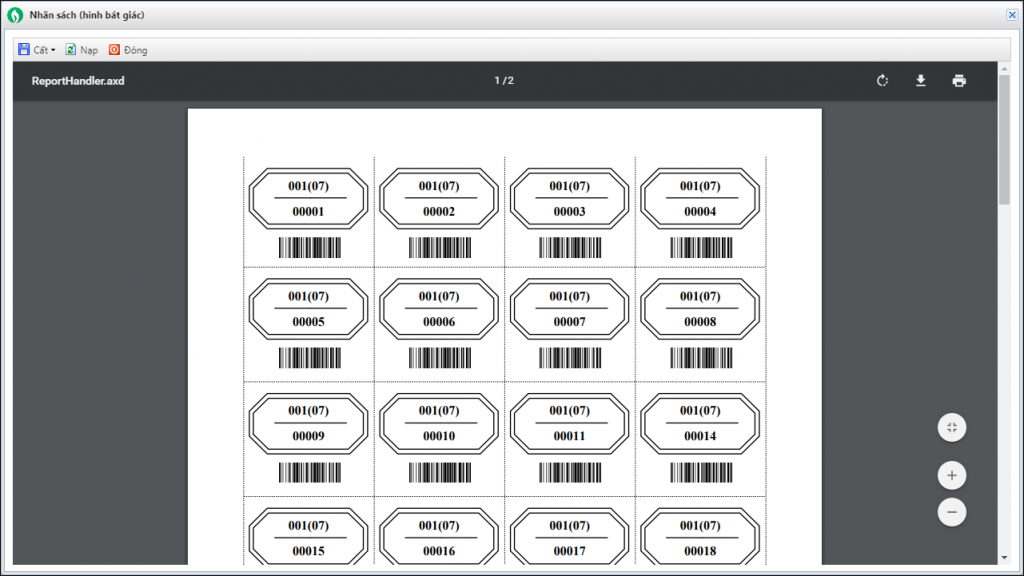The image size is (1024, 576).
Task: Click the barcode under label 00004
Action: 701,248
